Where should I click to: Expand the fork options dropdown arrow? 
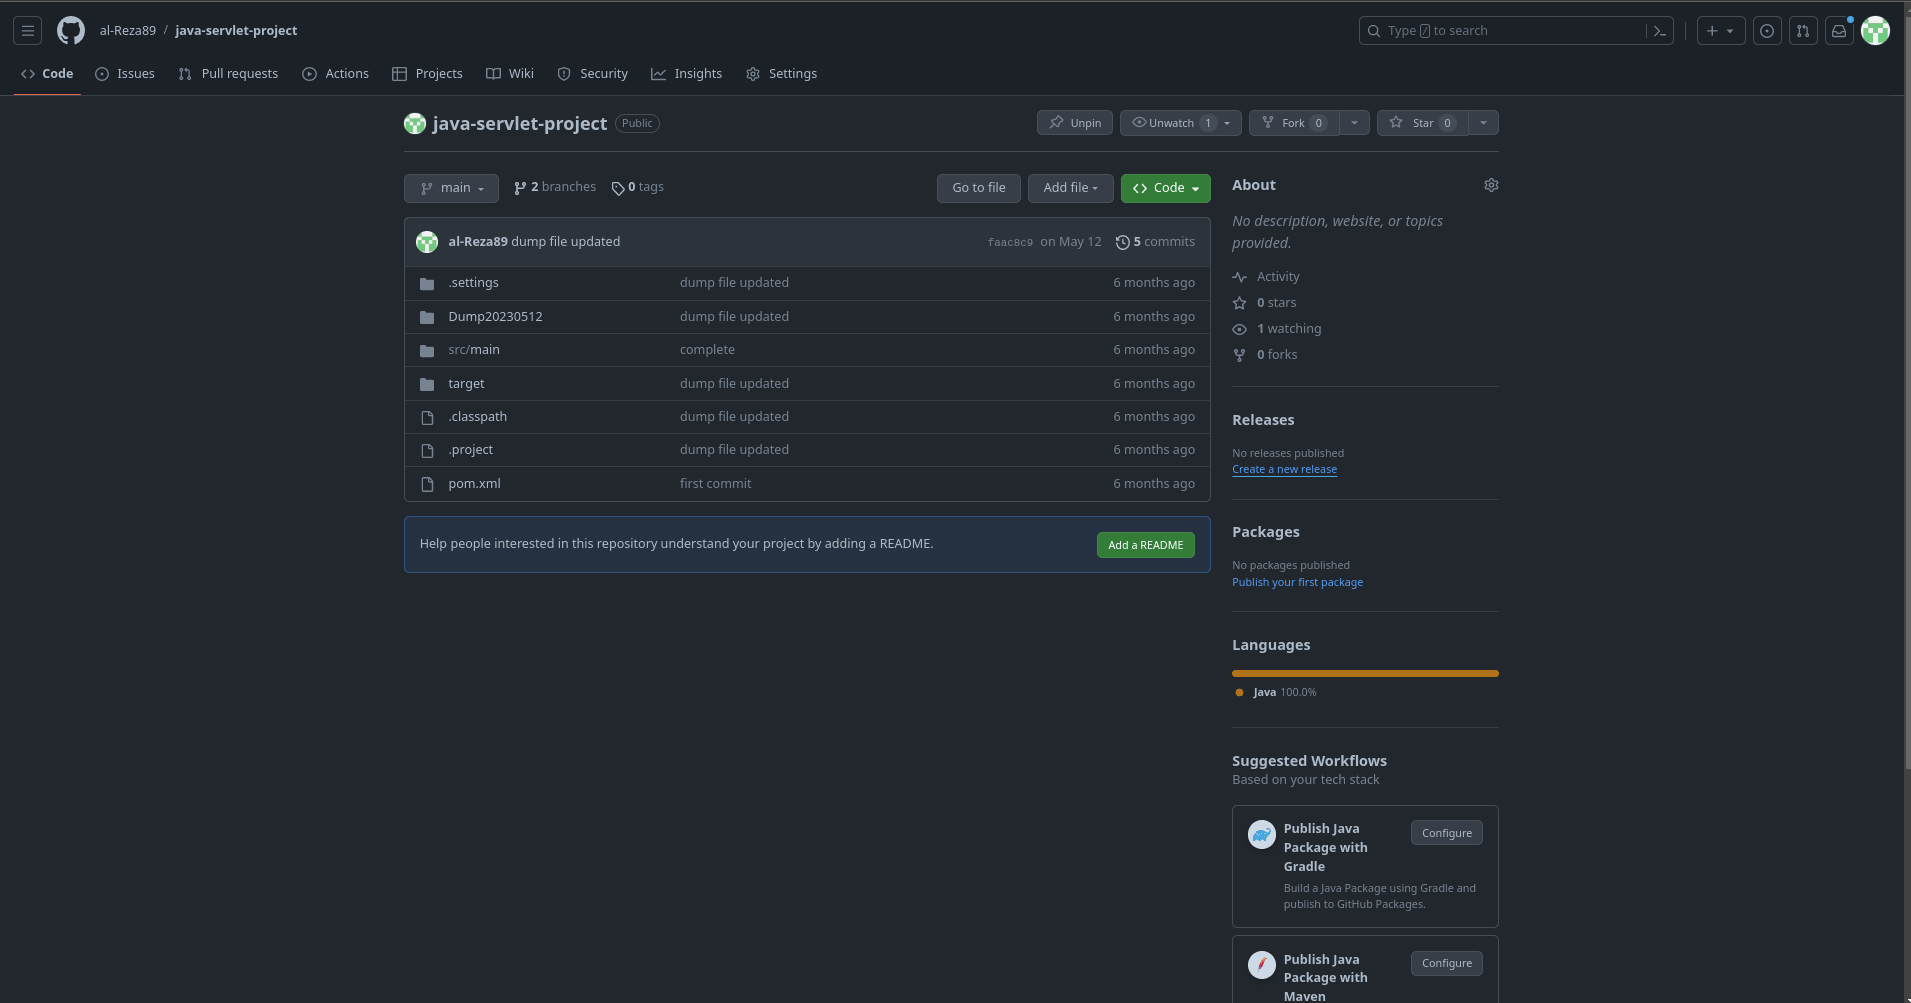pyautogui.click(x=1354, y=123)
